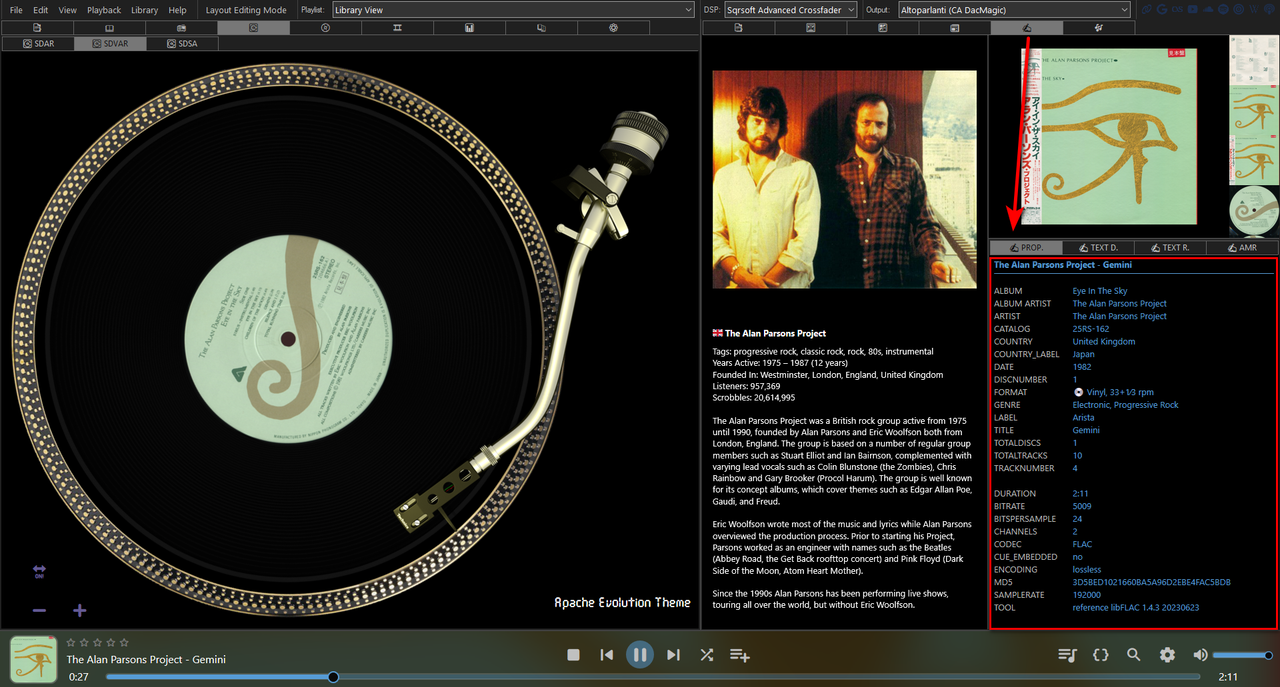Open the Library menu
This screenshot has width=1280, height=687.
[144, 10]
